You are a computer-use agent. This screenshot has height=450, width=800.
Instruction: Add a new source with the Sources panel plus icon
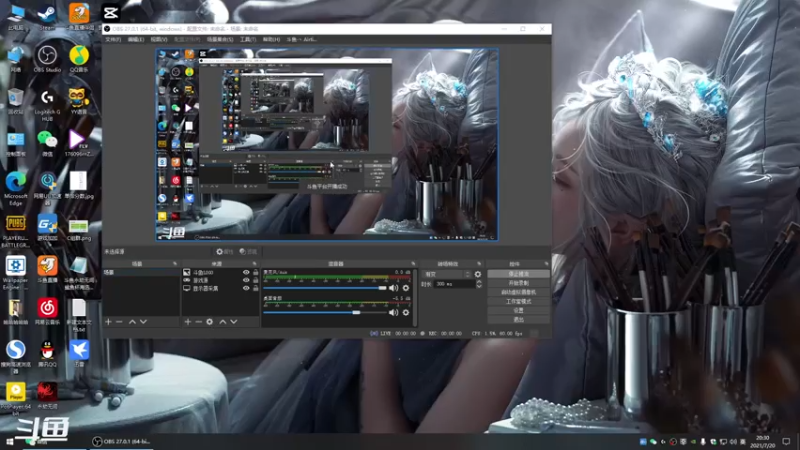pos(188,322)
